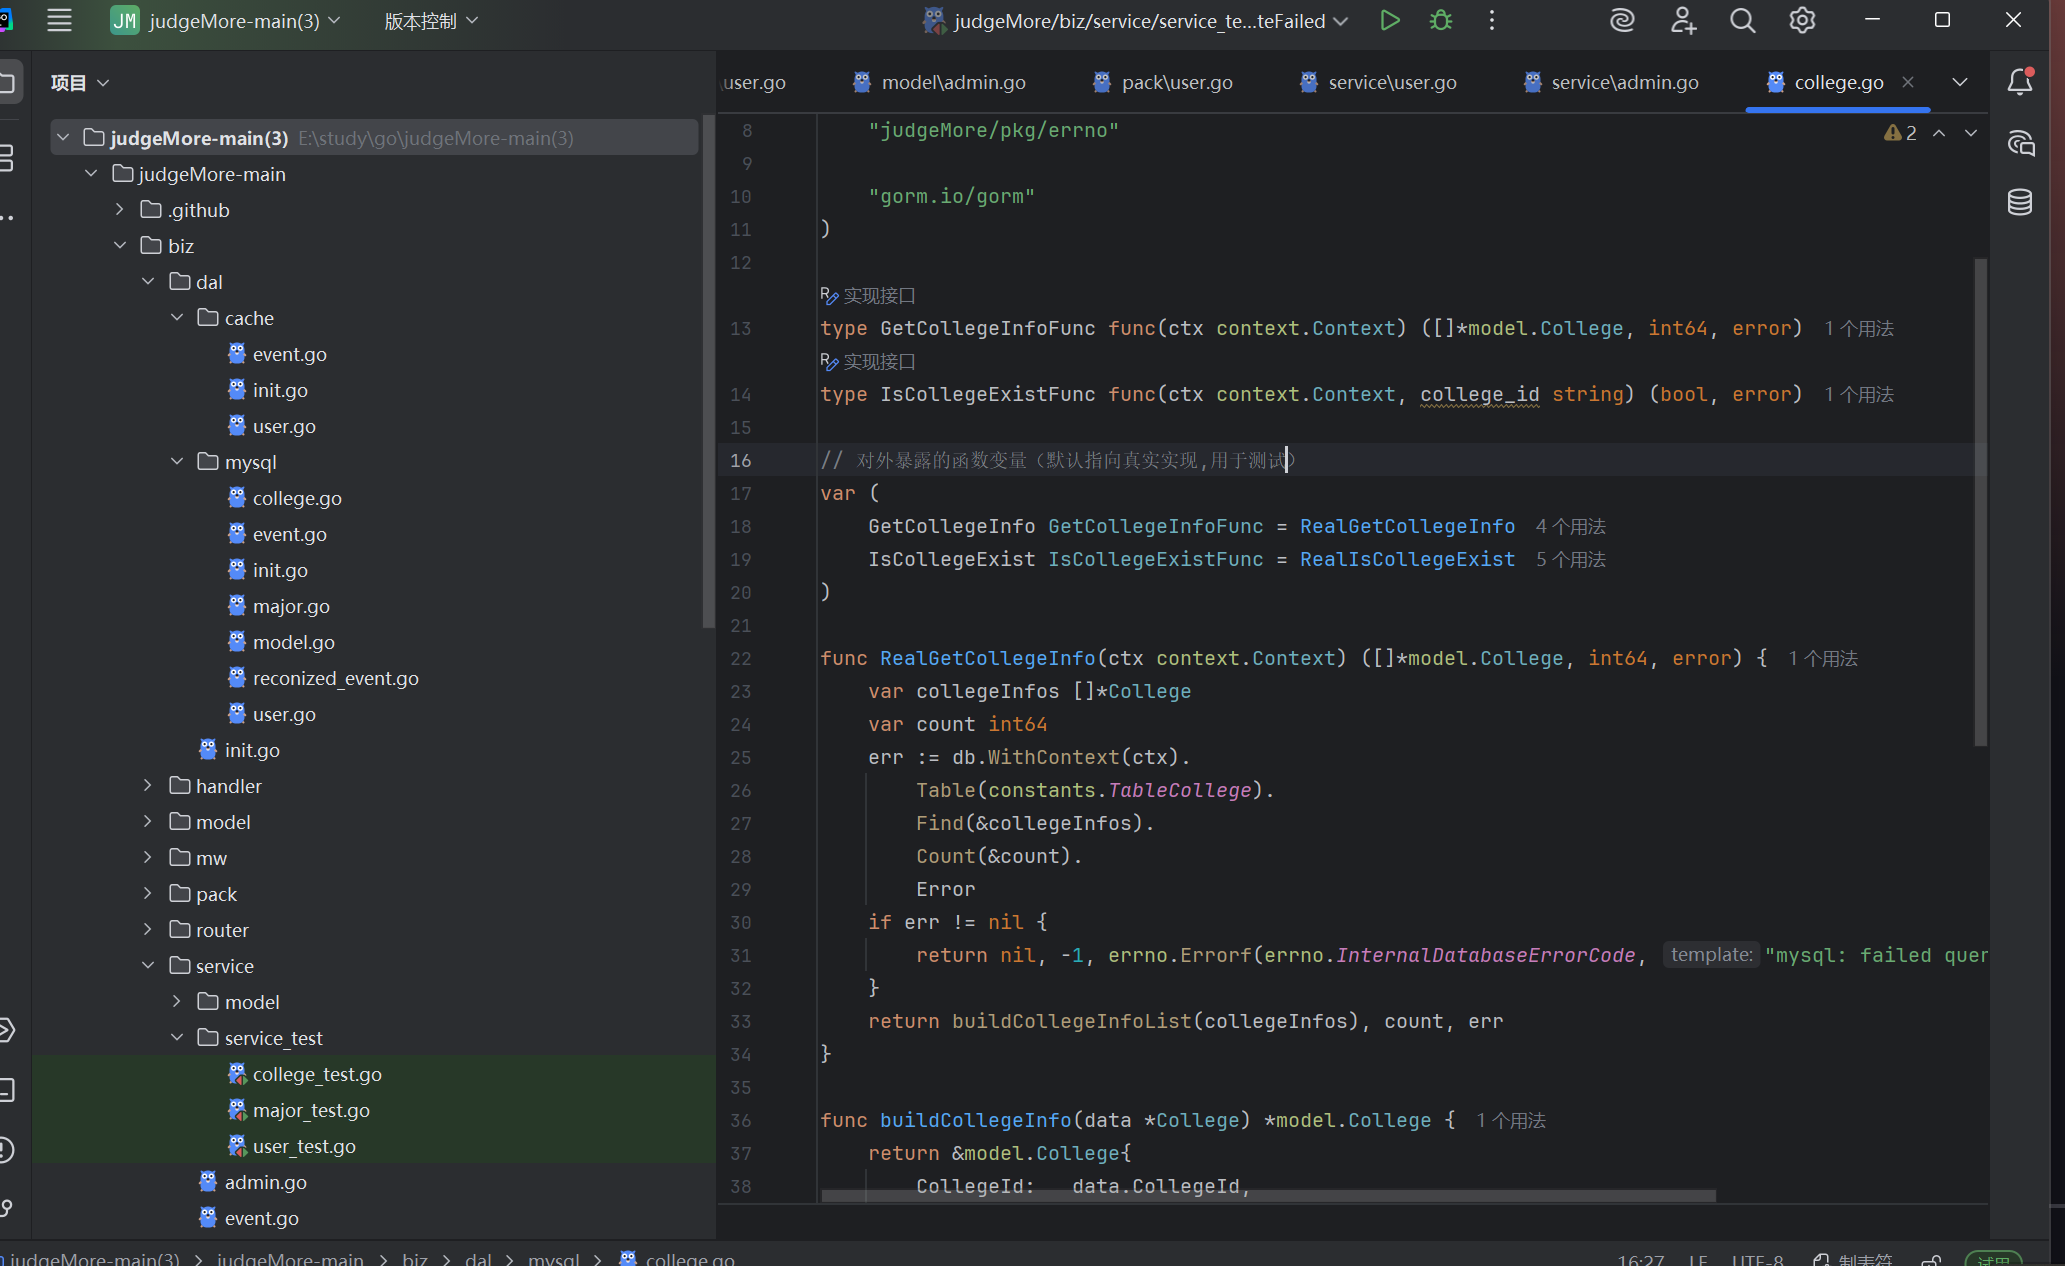The image size is (2065, 1266).
Task: Run the current test configuration
Action: (x=1389, y=21)
